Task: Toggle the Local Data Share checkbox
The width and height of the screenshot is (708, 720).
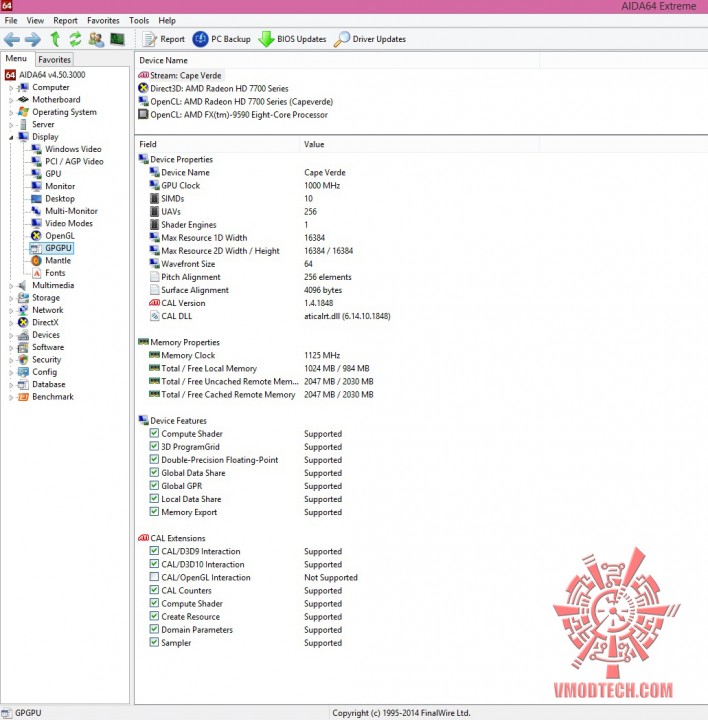Action: [x=154, y=498]
